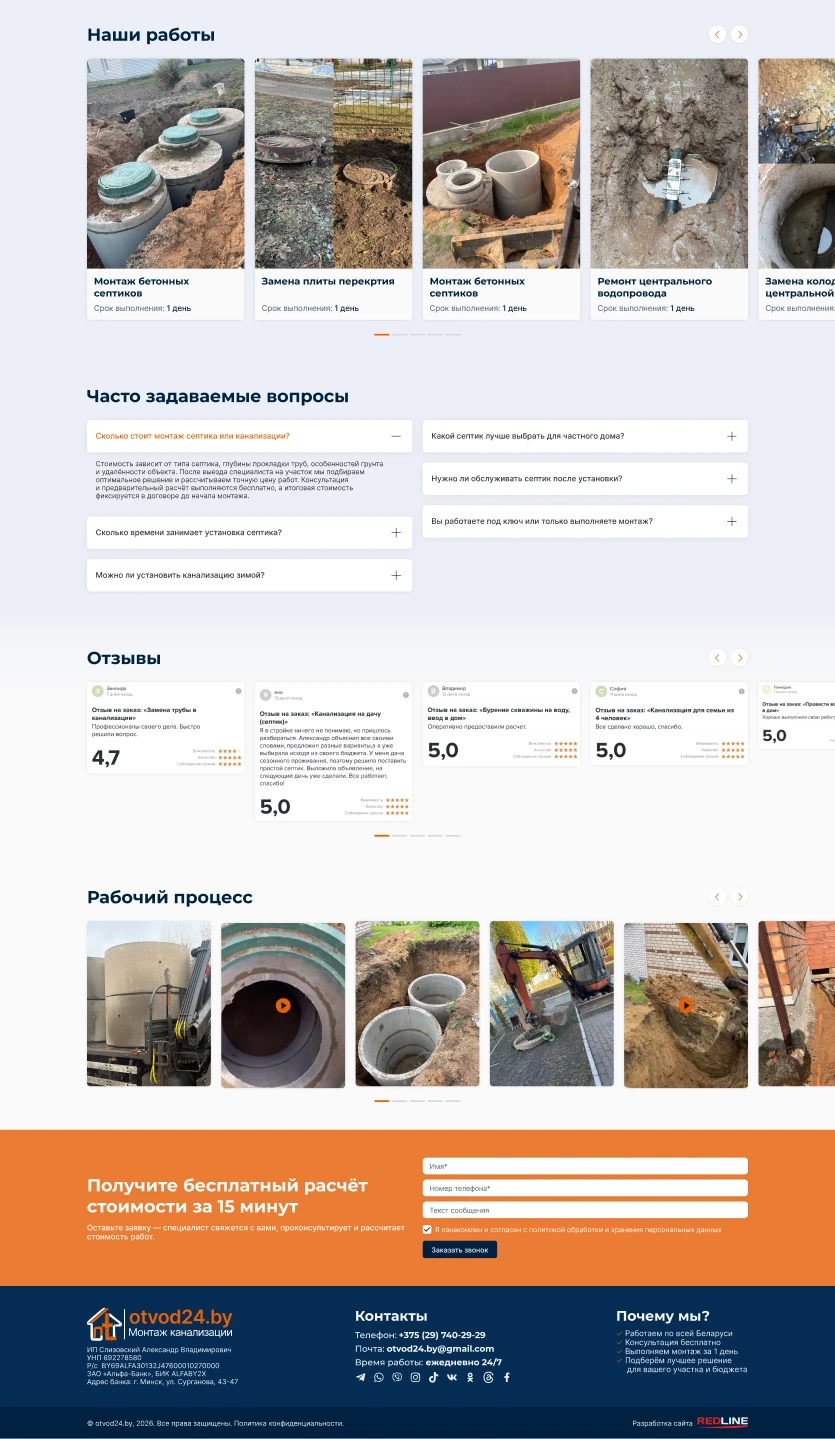Open the WhatsApp icon in footer
This screenshot has height=1439, width=835.
[x=379, y=1377]
